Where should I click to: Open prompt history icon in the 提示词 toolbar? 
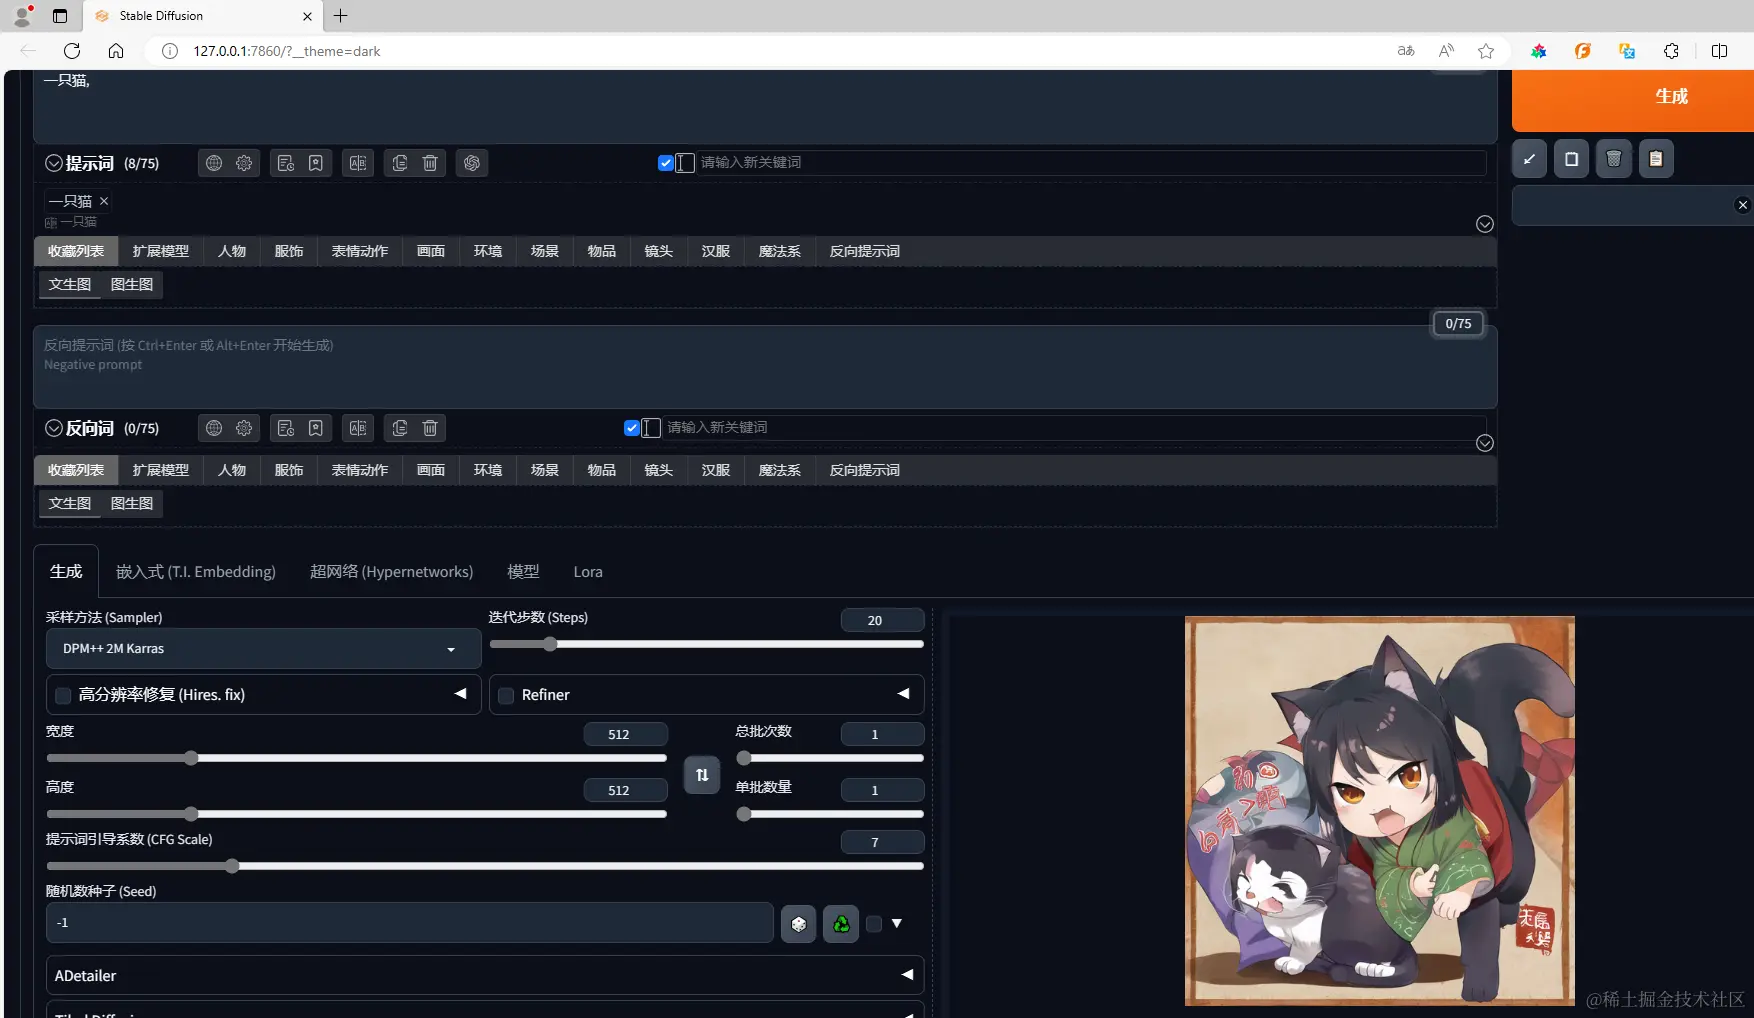(286, 163)
